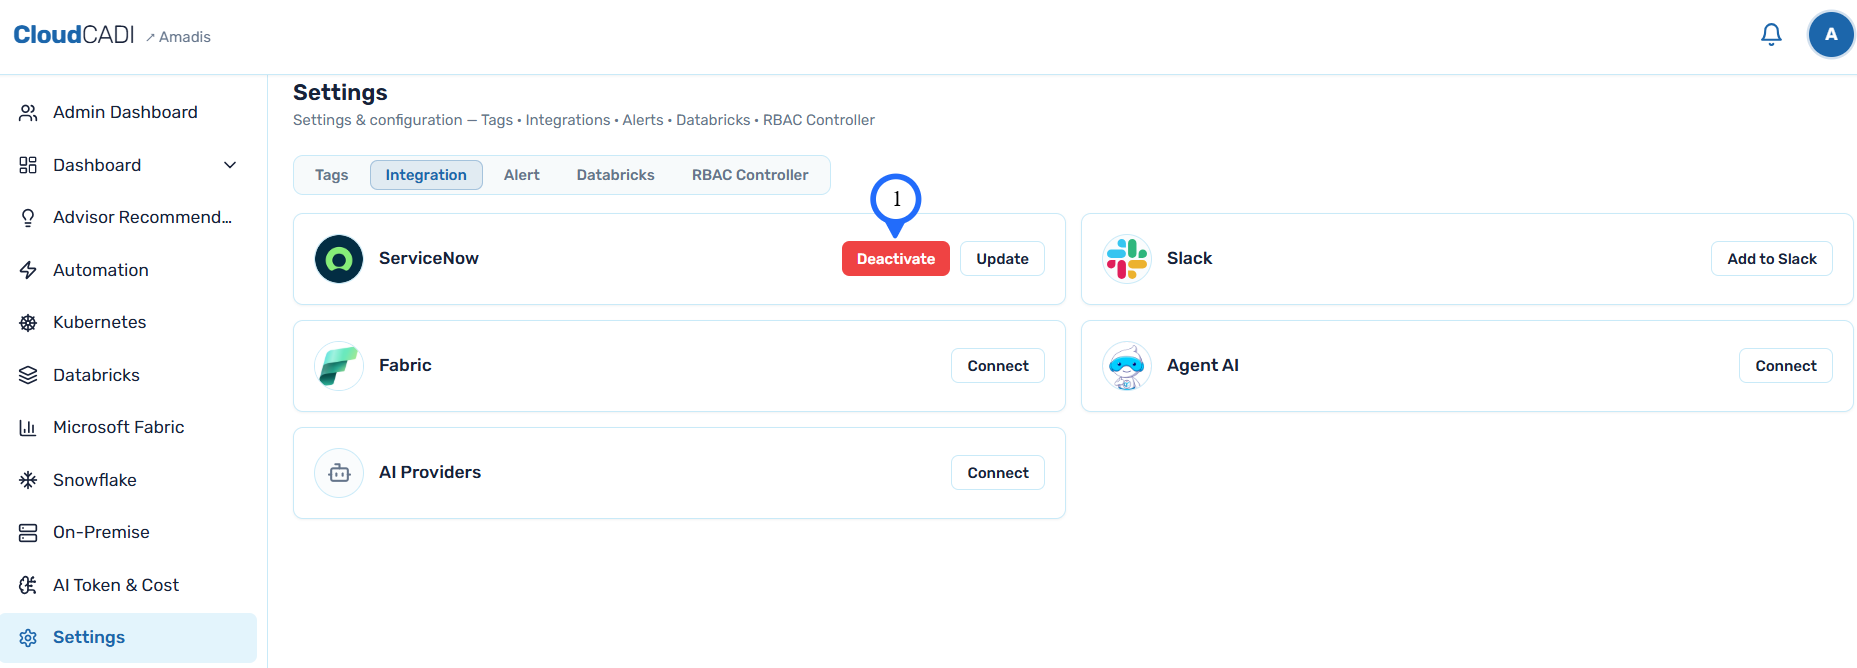Click the ServiceNow card title
This screenshot has height=668, width=1857.
point(429,258)
